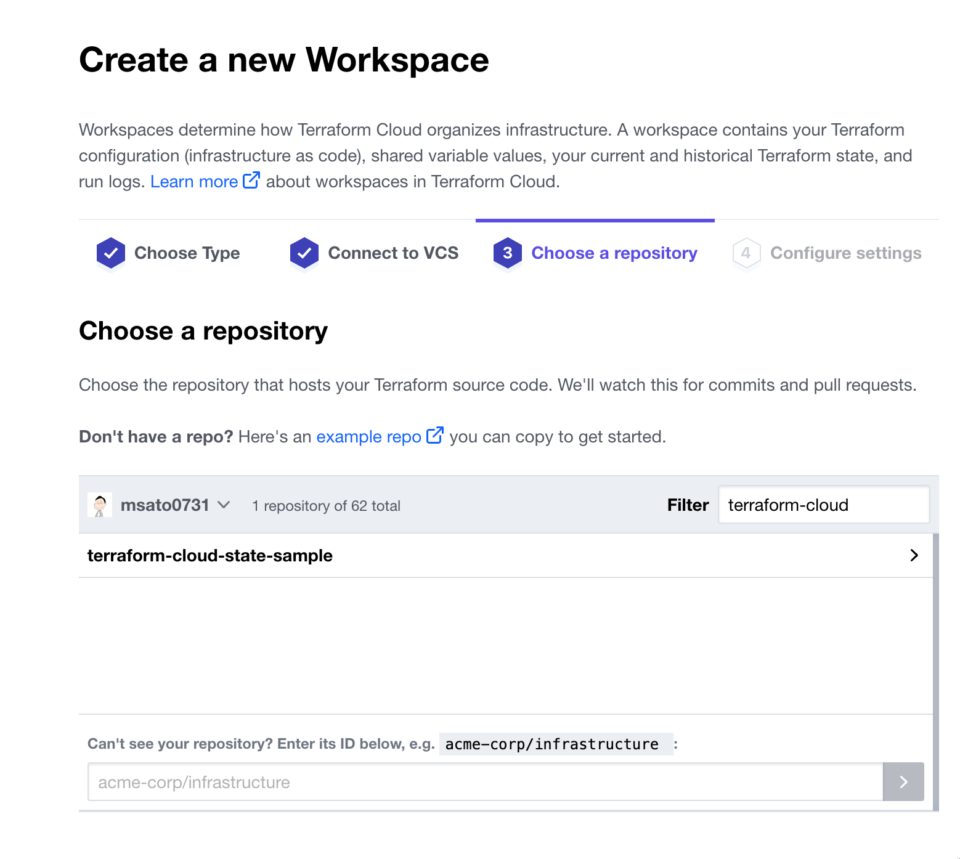Select the terraform-cloud-state-sample repository

coord(505,555)
